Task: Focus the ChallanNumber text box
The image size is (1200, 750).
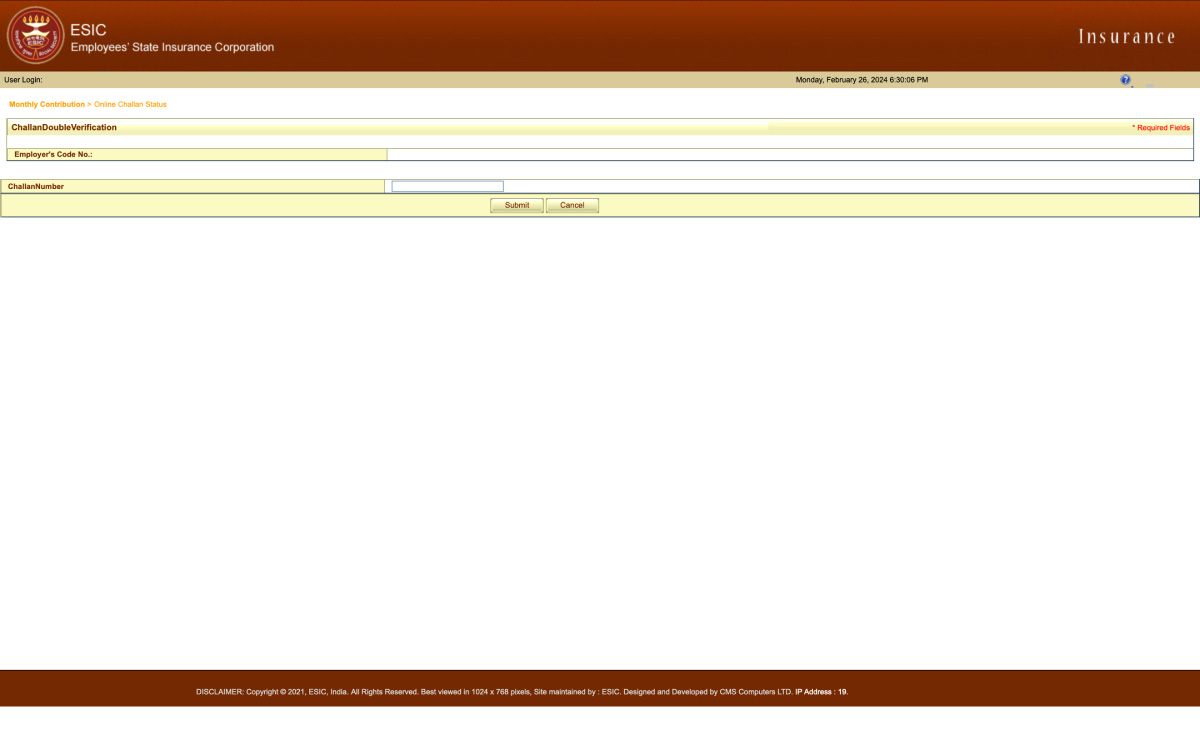Action: (447, 186)
